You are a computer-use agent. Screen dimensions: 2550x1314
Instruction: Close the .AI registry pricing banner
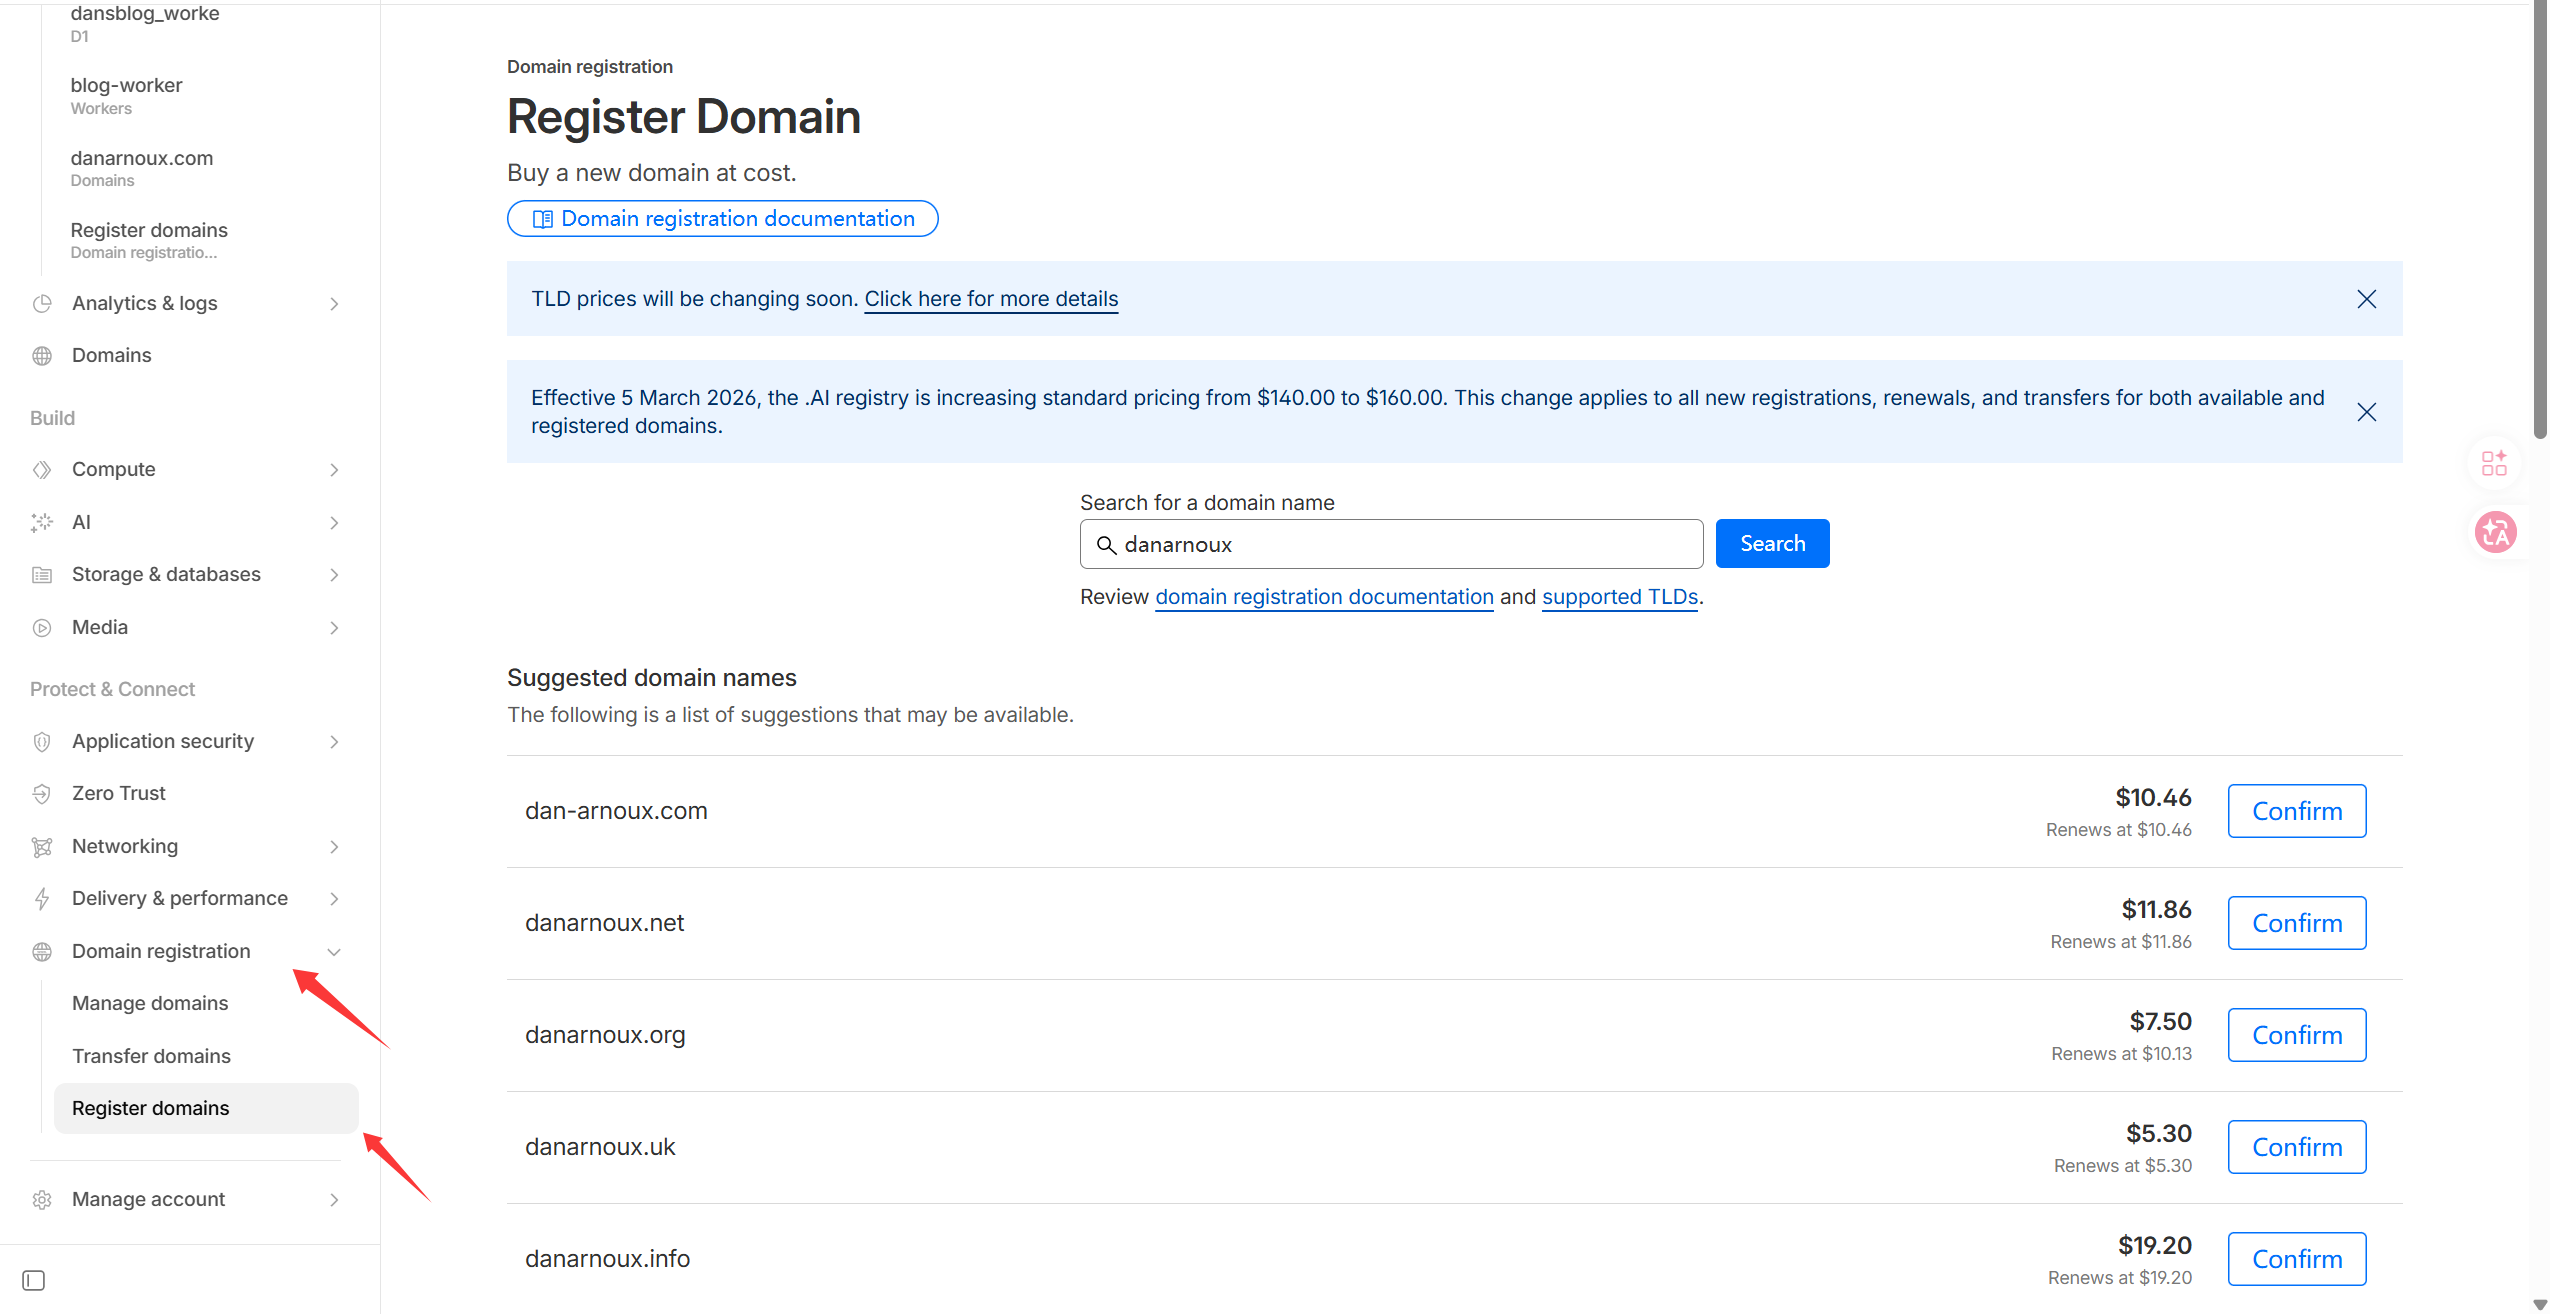2366,412
